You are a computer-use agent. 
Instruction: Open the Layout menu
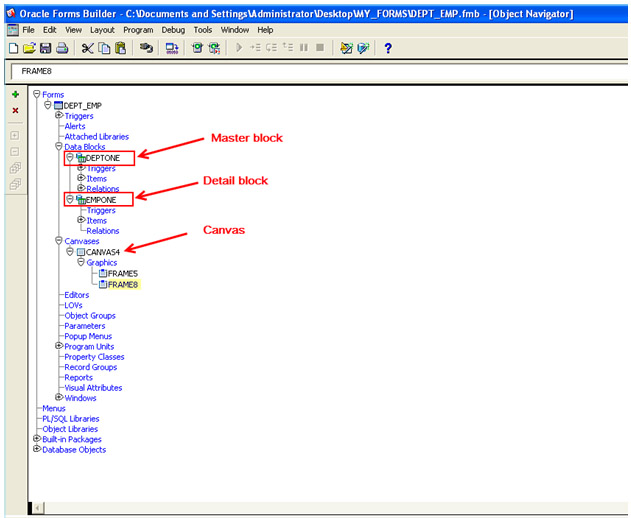[x=102, y=30]
